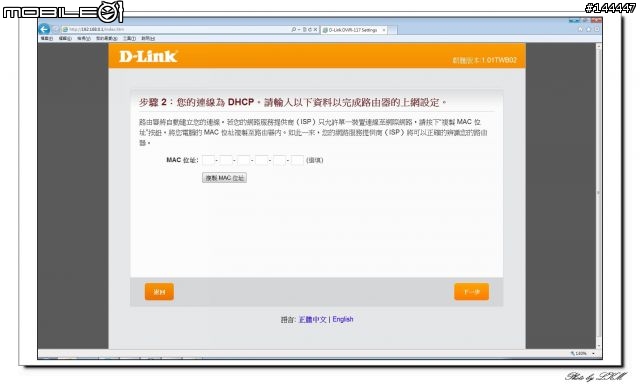Open the 說明 (Help) menu

(148, 38)
